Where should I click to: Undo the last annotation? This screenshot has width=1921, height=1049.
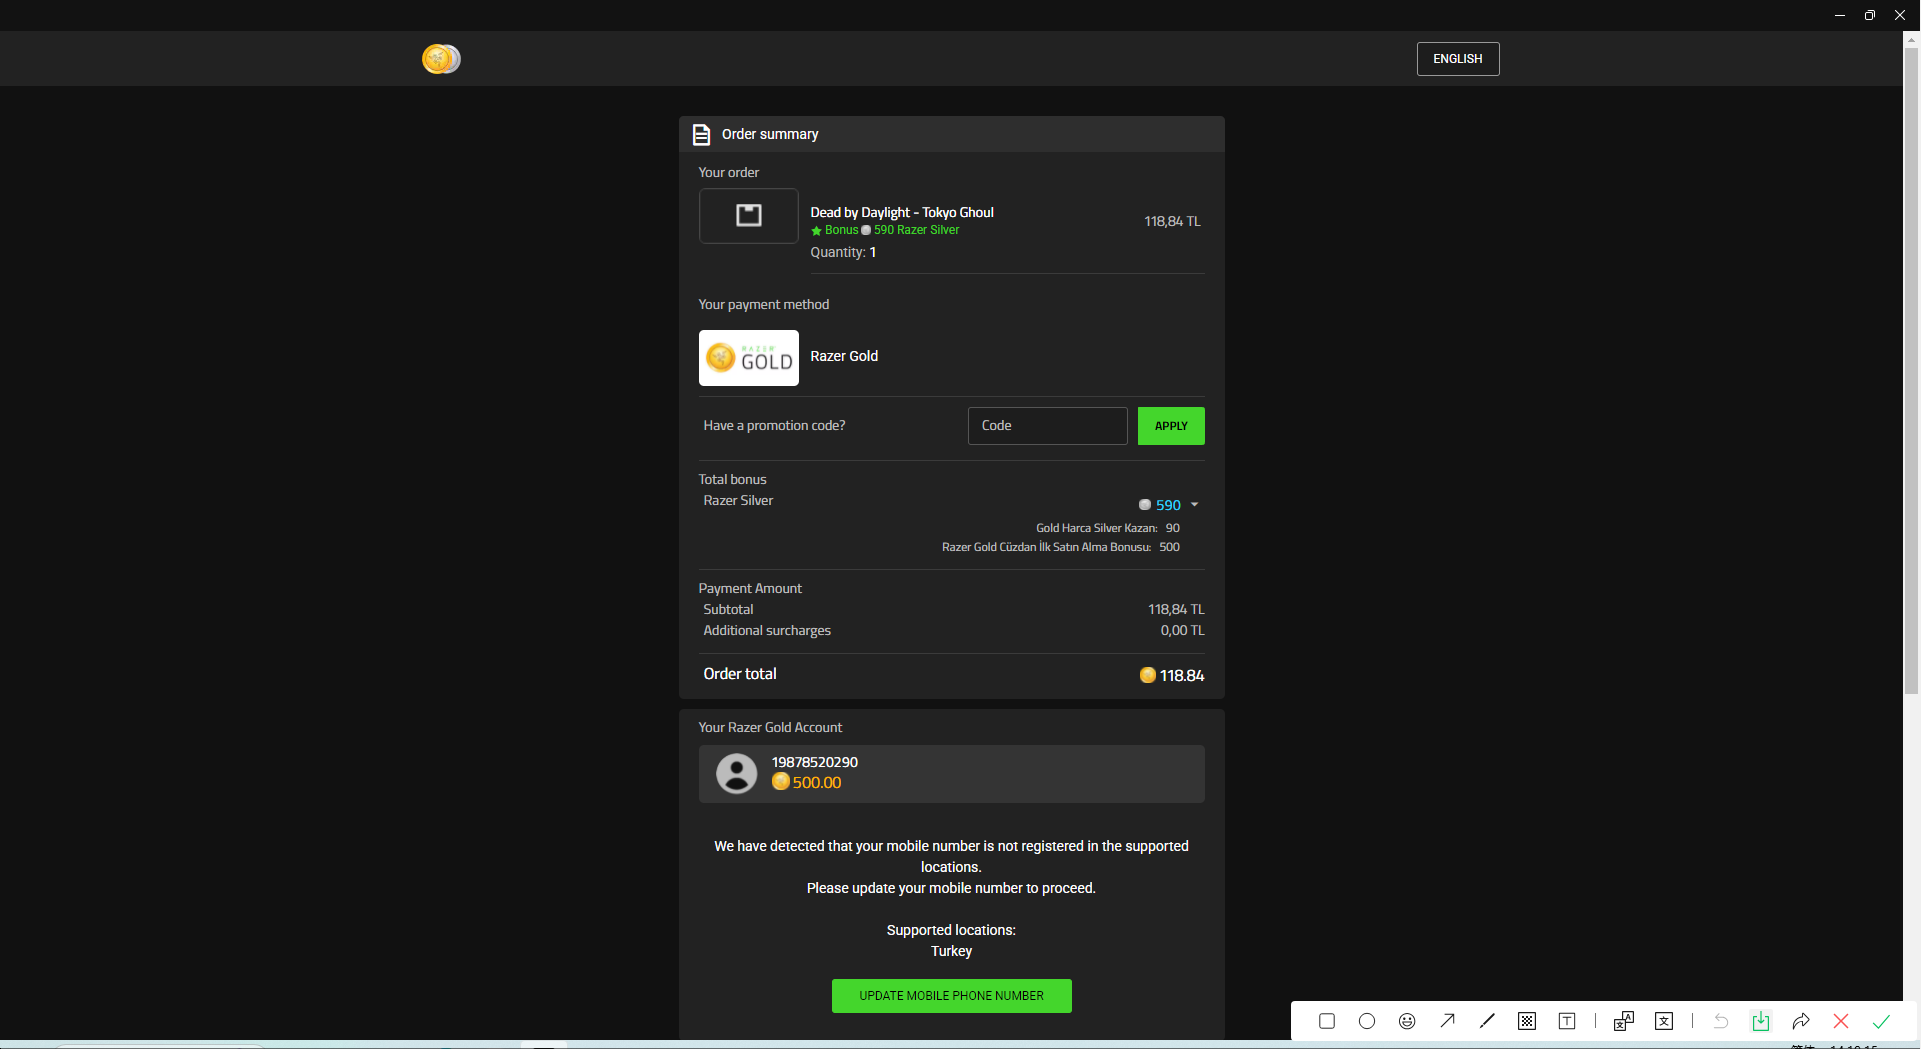[1721, 1021]
